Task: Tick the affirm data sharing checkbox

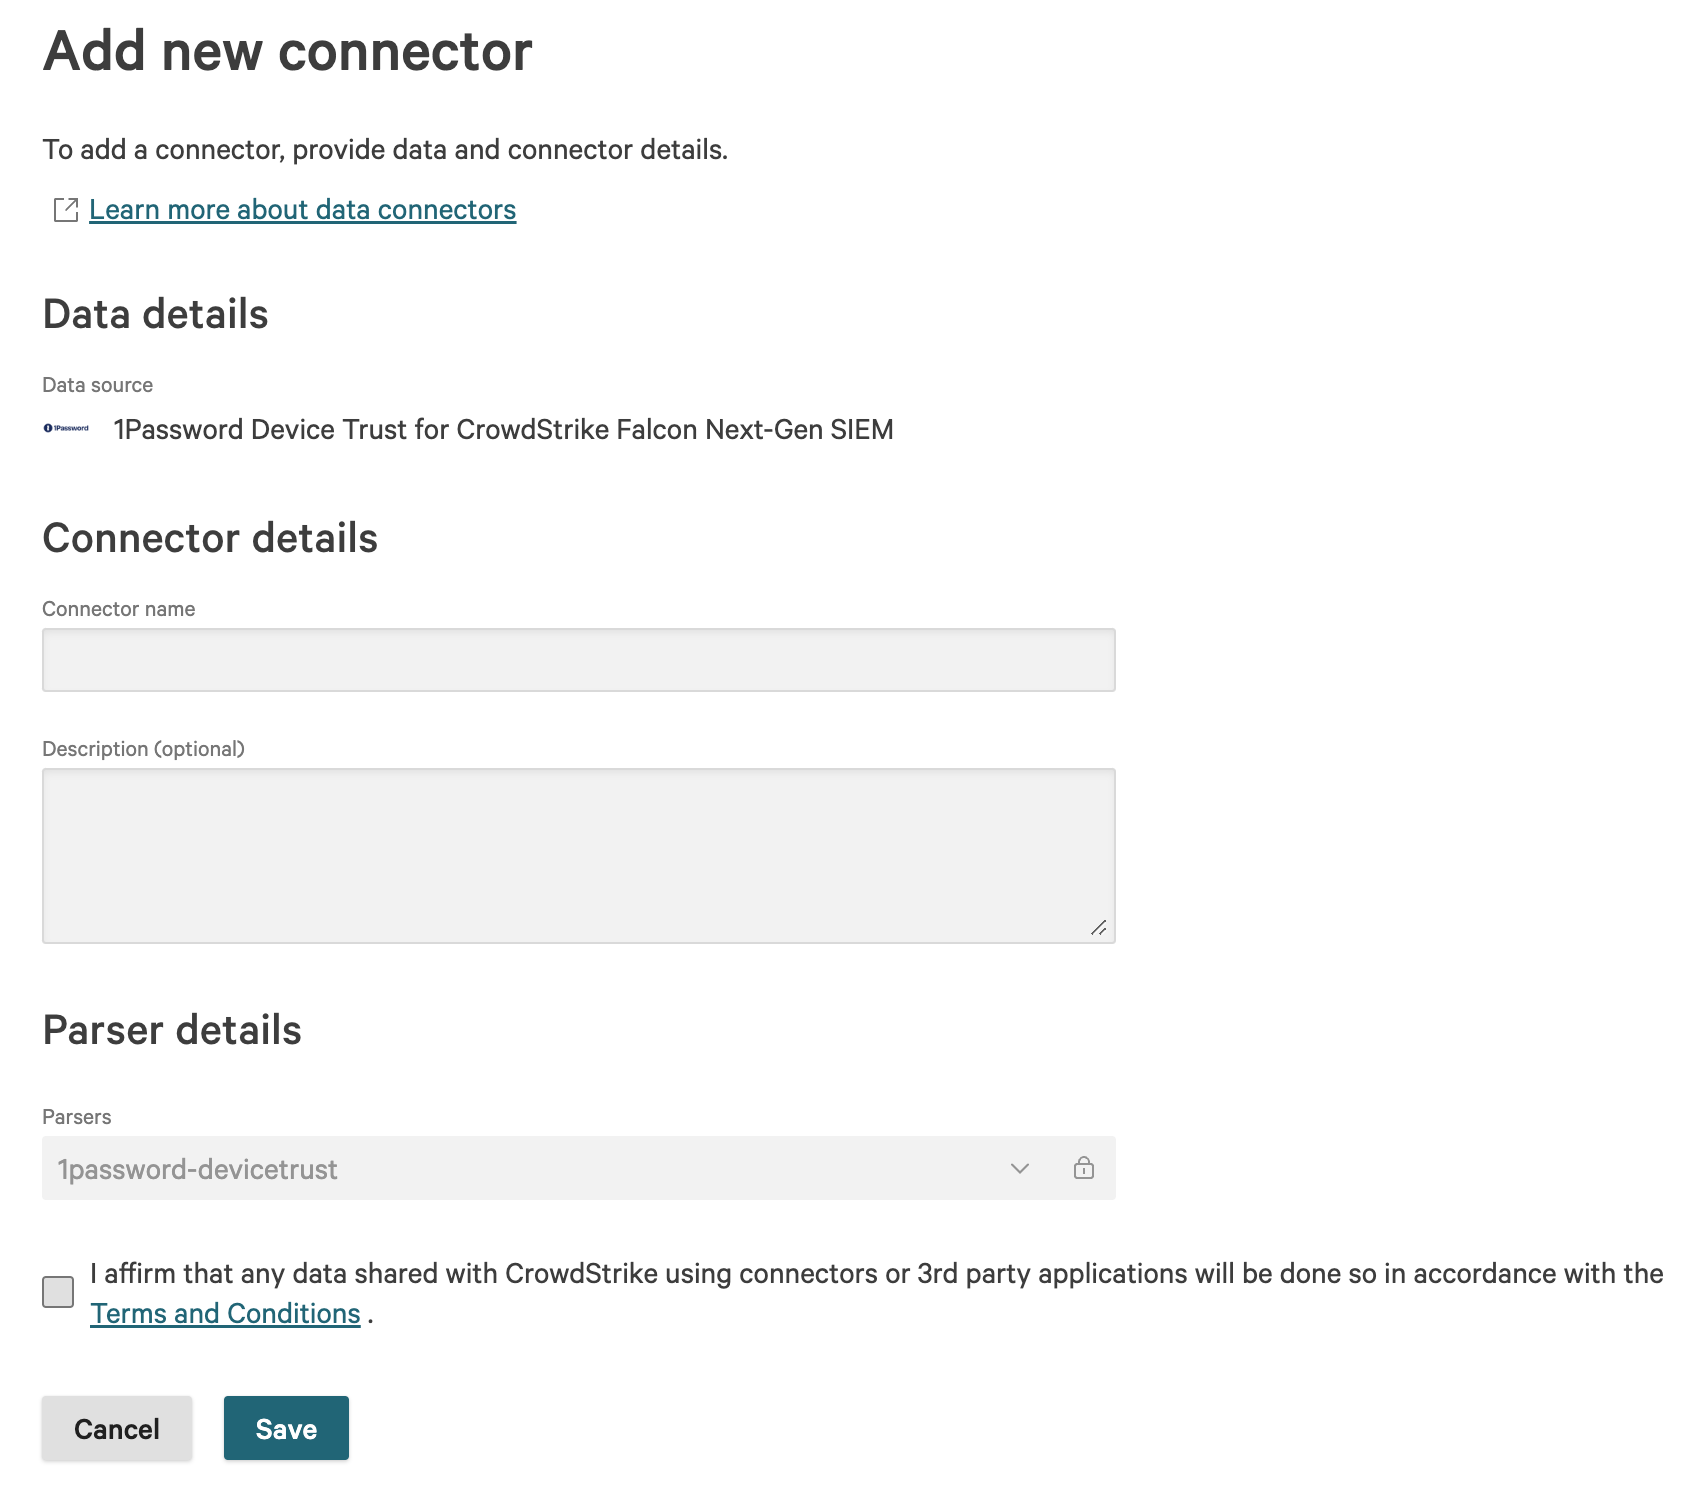Action: 58,1292
